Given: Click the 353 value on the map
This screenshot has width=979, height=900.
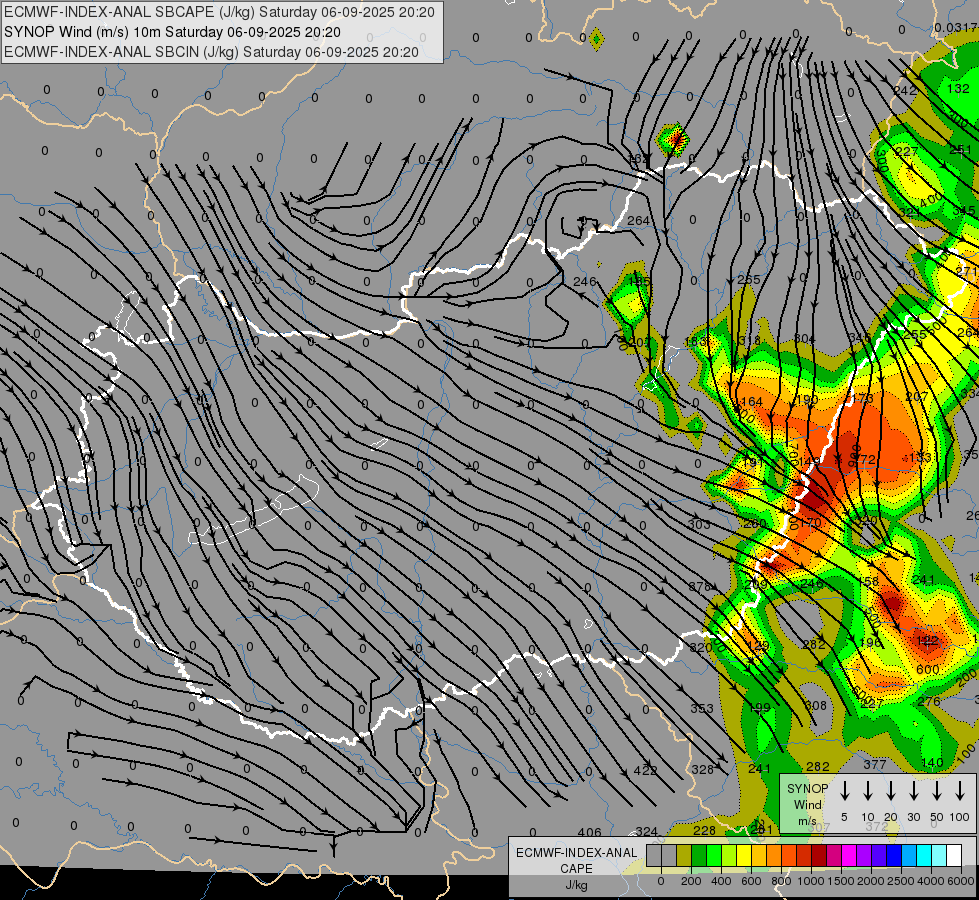Looking at the screenshot, I should coord(702,708).
